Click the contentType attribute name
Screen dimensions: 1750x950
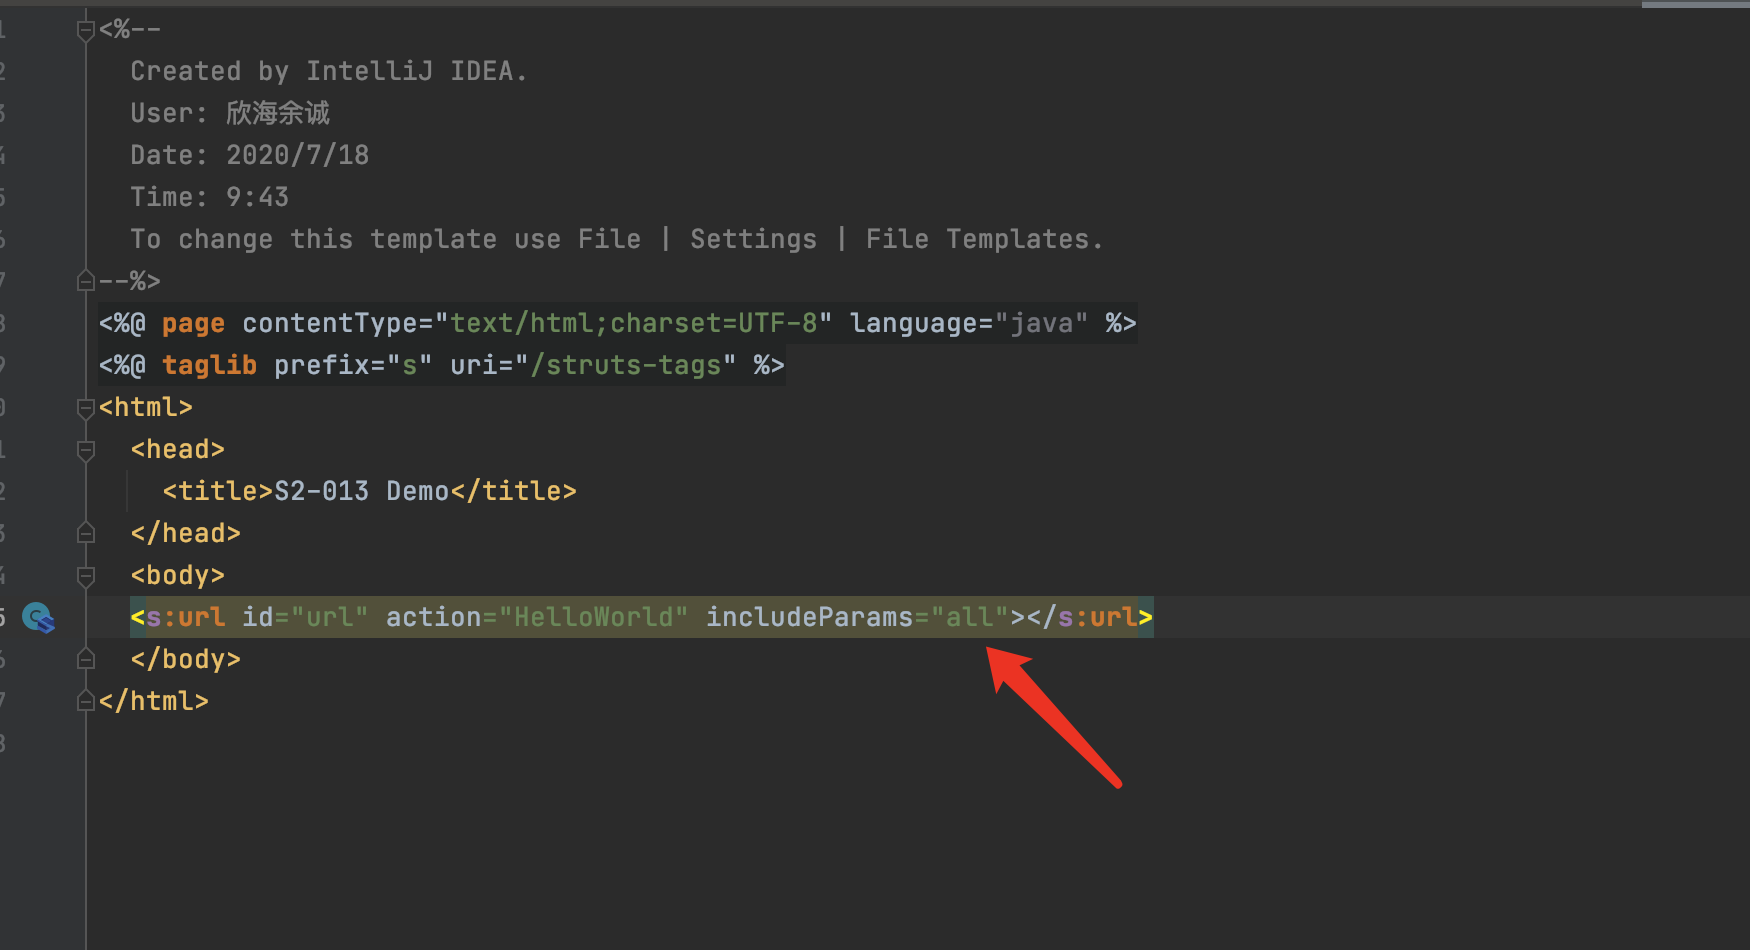coord(330,323)
